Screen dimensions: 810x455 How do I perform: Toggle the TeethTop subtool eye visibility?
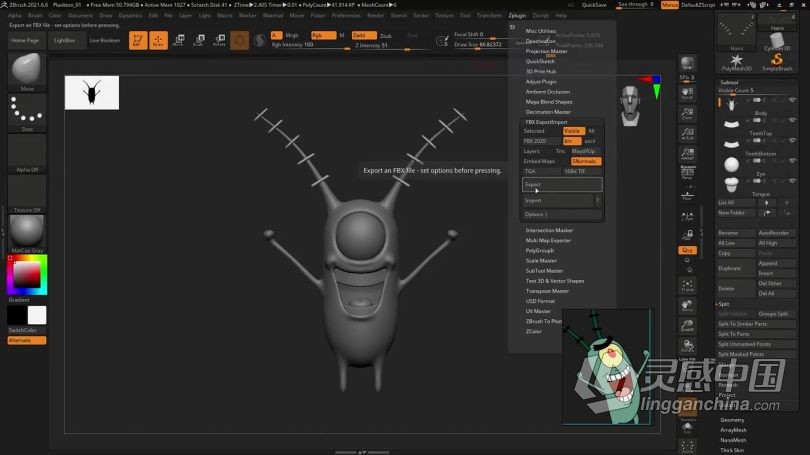[792, 120]
